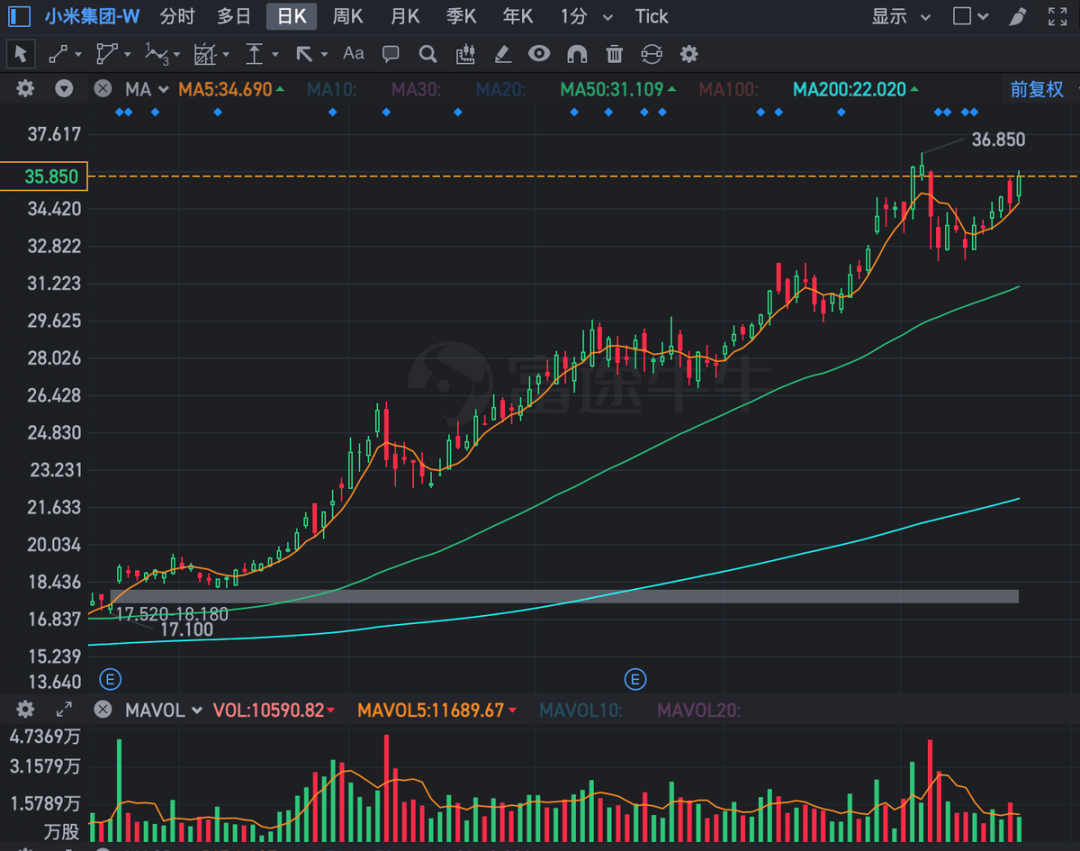Expand wave tool options arrow
Viewport: 1080px width, 851px height.
[176, 54]
